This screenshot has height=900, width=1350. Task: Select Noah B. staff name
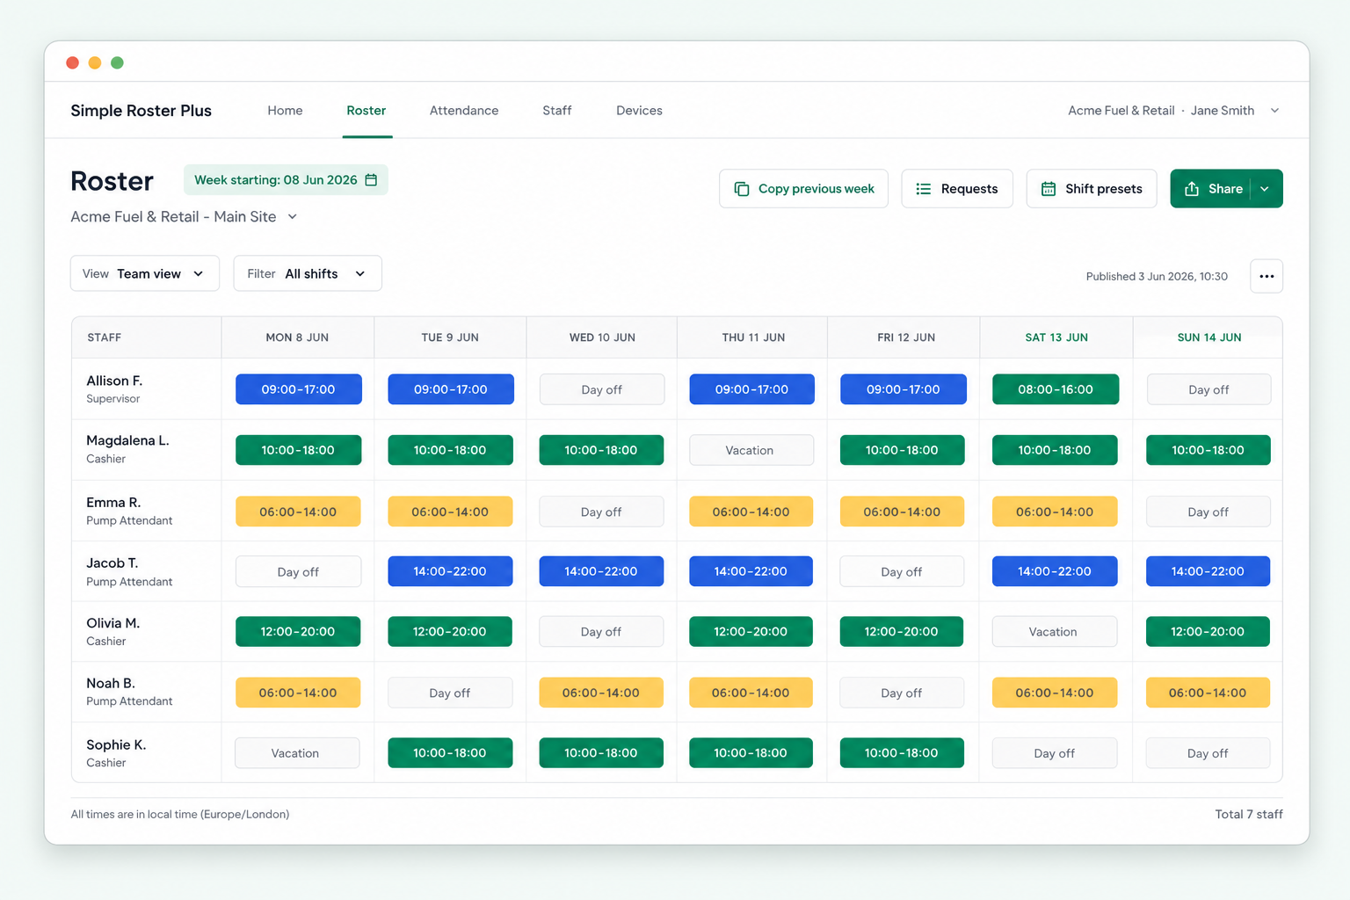(x=110, y=684)
